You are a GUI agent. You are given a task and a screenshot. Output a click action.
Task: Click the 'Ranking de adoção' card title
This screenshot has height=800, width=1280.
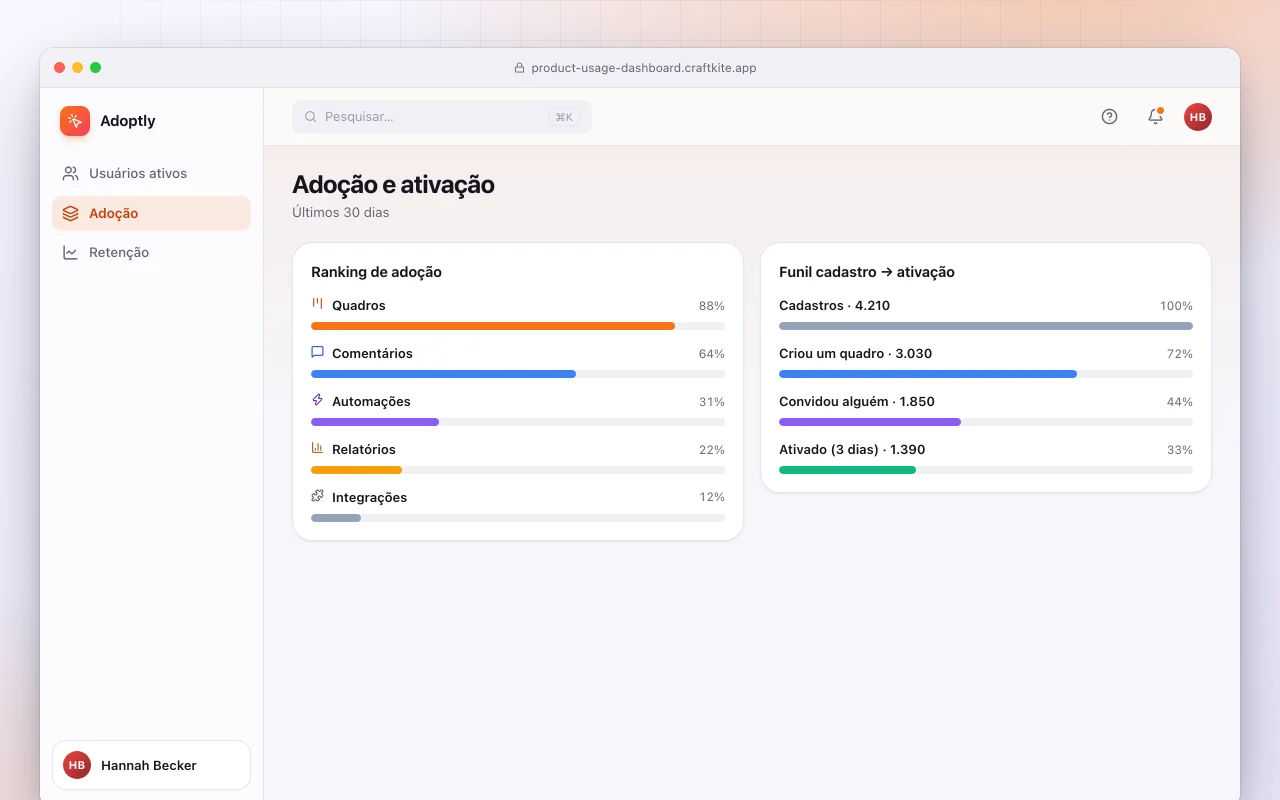pos(376,272)
